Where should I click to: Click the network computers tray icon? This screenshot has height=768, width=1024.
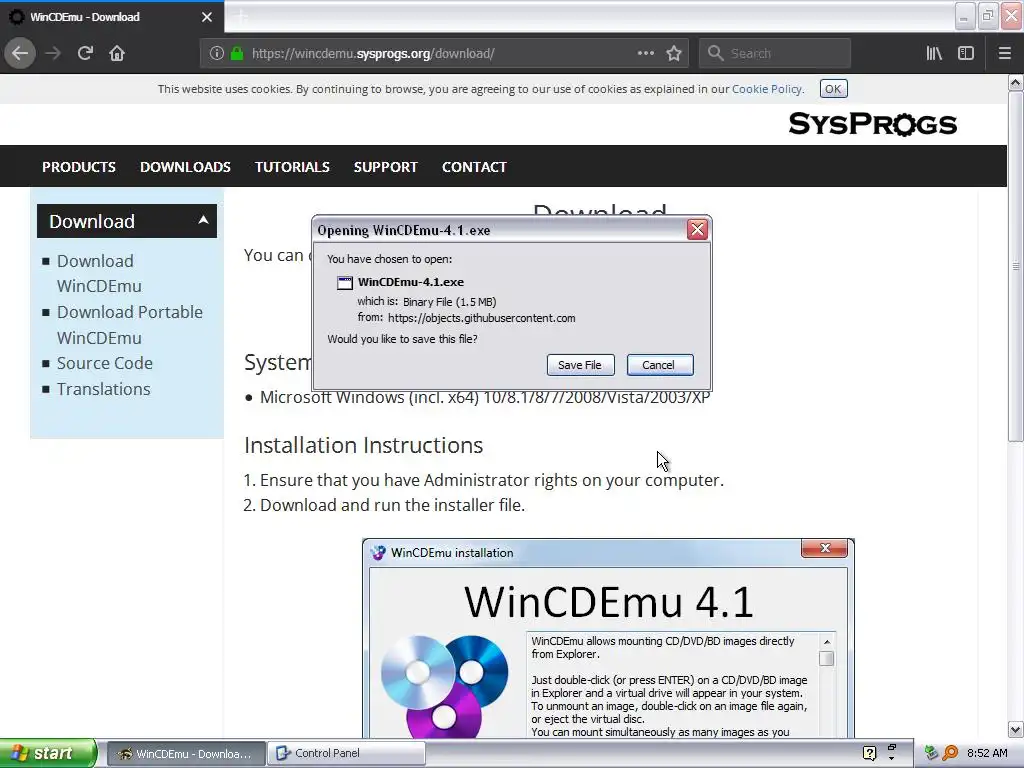[x=931, y=753]
